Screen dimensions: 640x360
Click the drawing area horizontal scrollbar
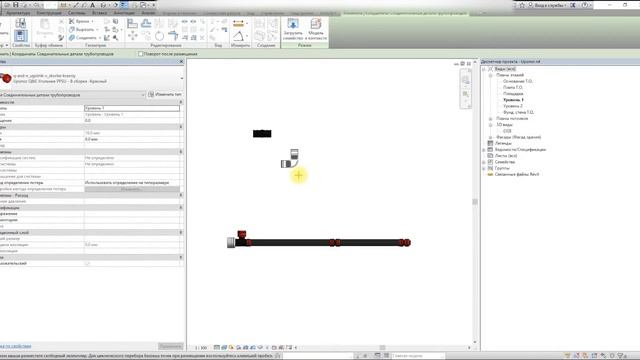pyautogui.click(x=382, y=347)
